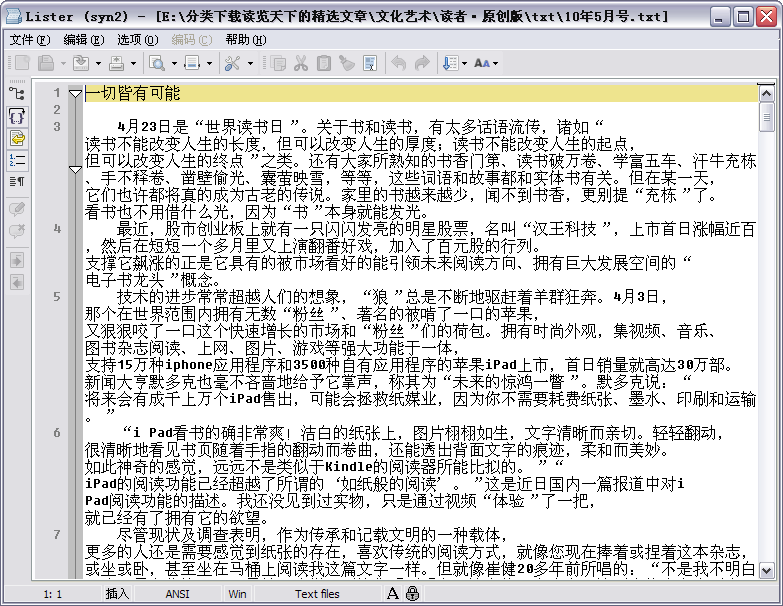Click the outdent left arrow icon
The width and height of the screenshot is (783, 606).
(17, 283)
